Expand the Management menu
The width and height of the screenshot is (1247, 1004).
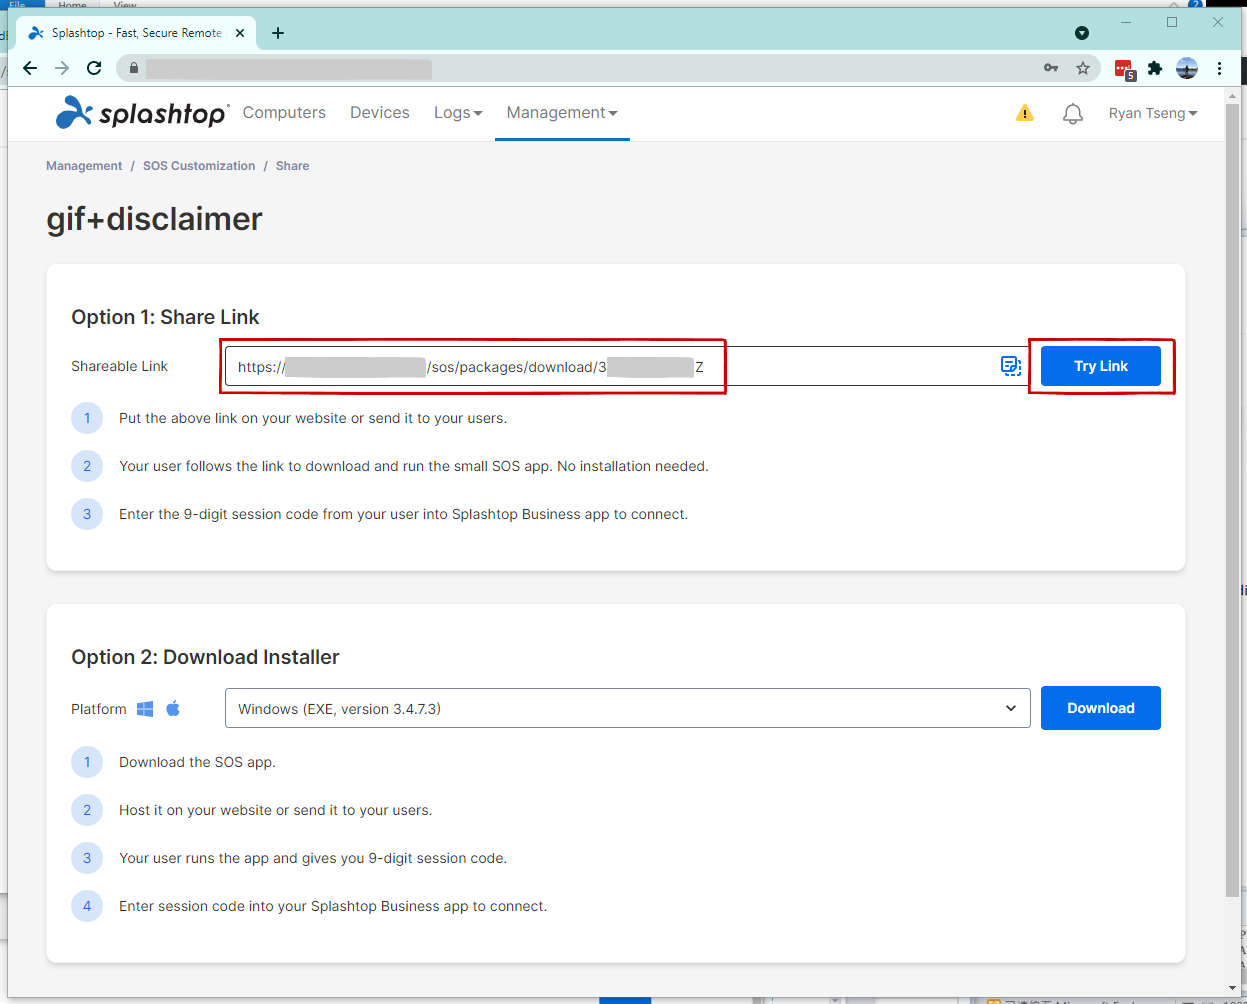click(562, 113)
